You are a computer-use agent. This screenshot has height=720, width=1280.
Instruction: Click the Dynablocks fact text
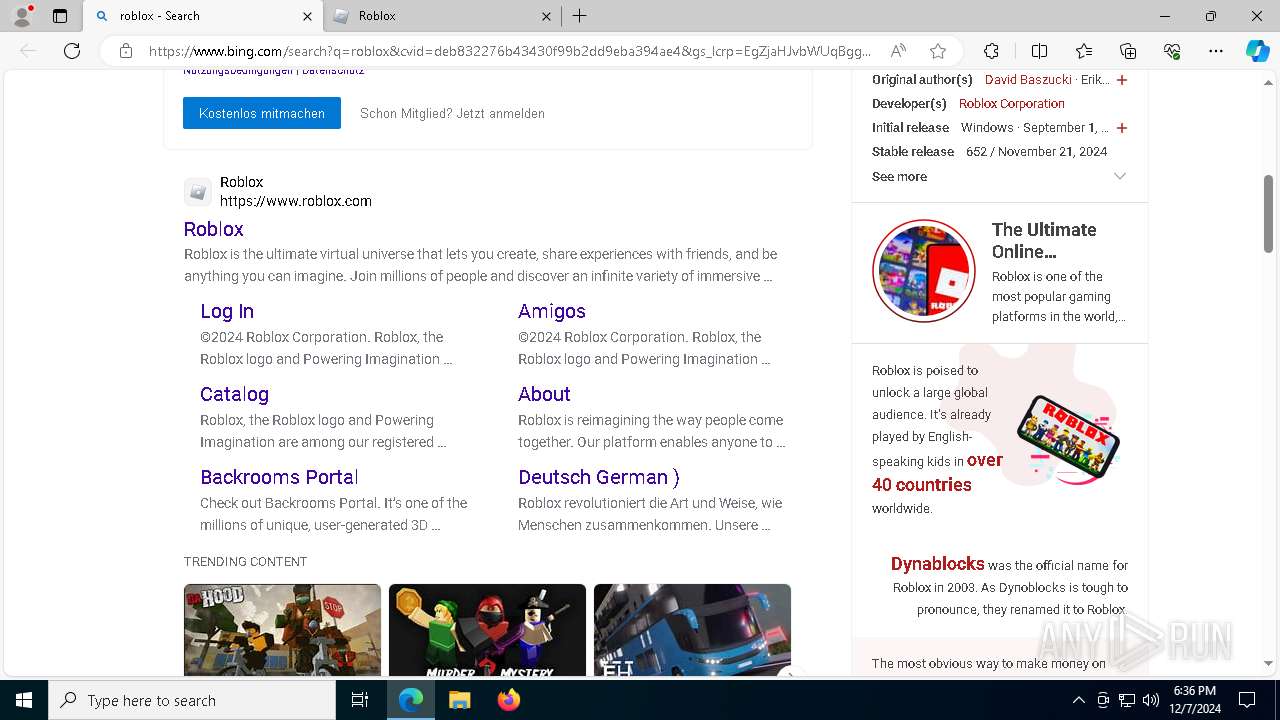[937, 564]
